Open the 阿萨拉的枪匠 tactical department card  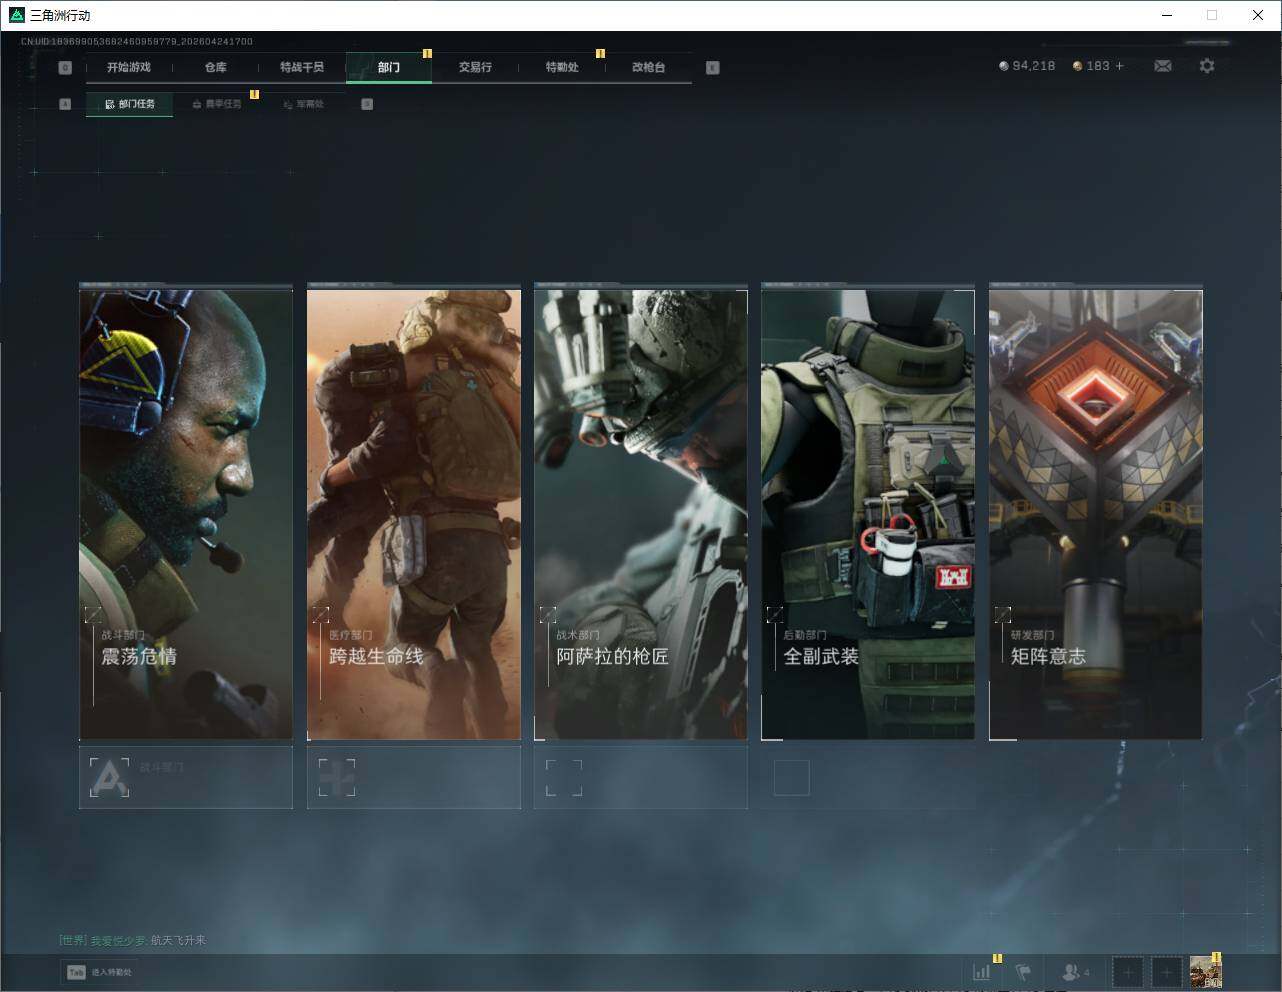(x=641, y=514)
